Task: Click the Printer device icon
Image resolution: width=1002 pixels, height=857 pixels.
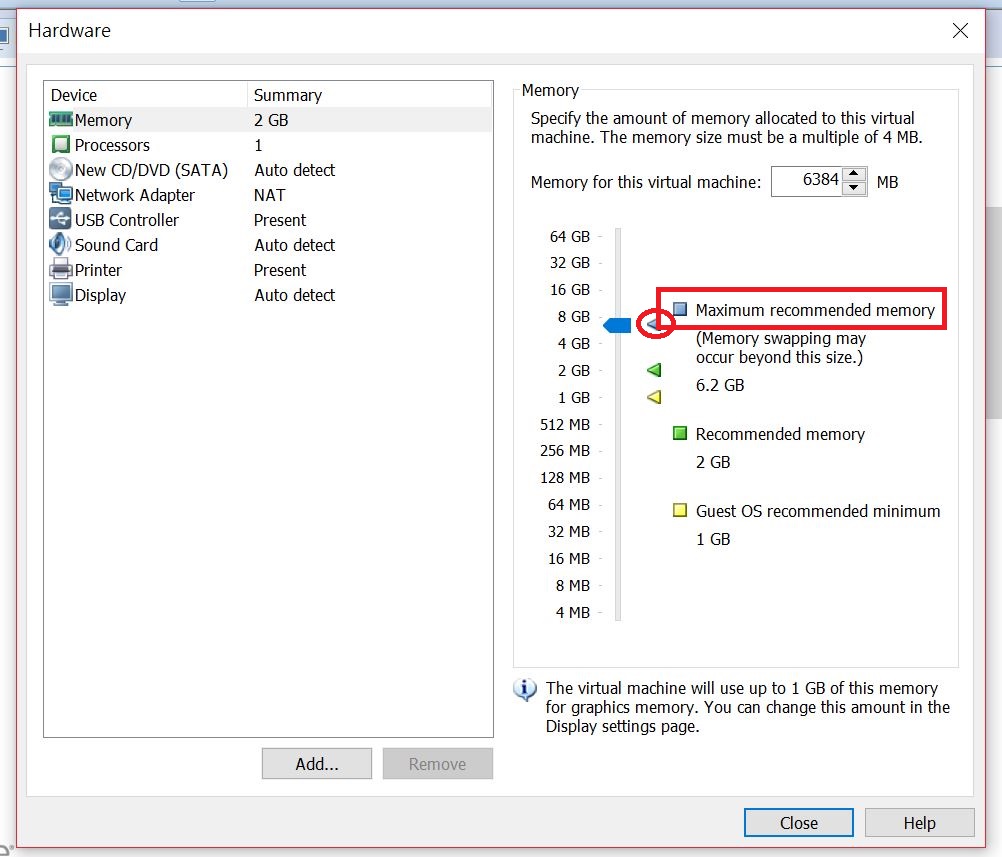Action: pyautogui.click(x=61, y=269)
